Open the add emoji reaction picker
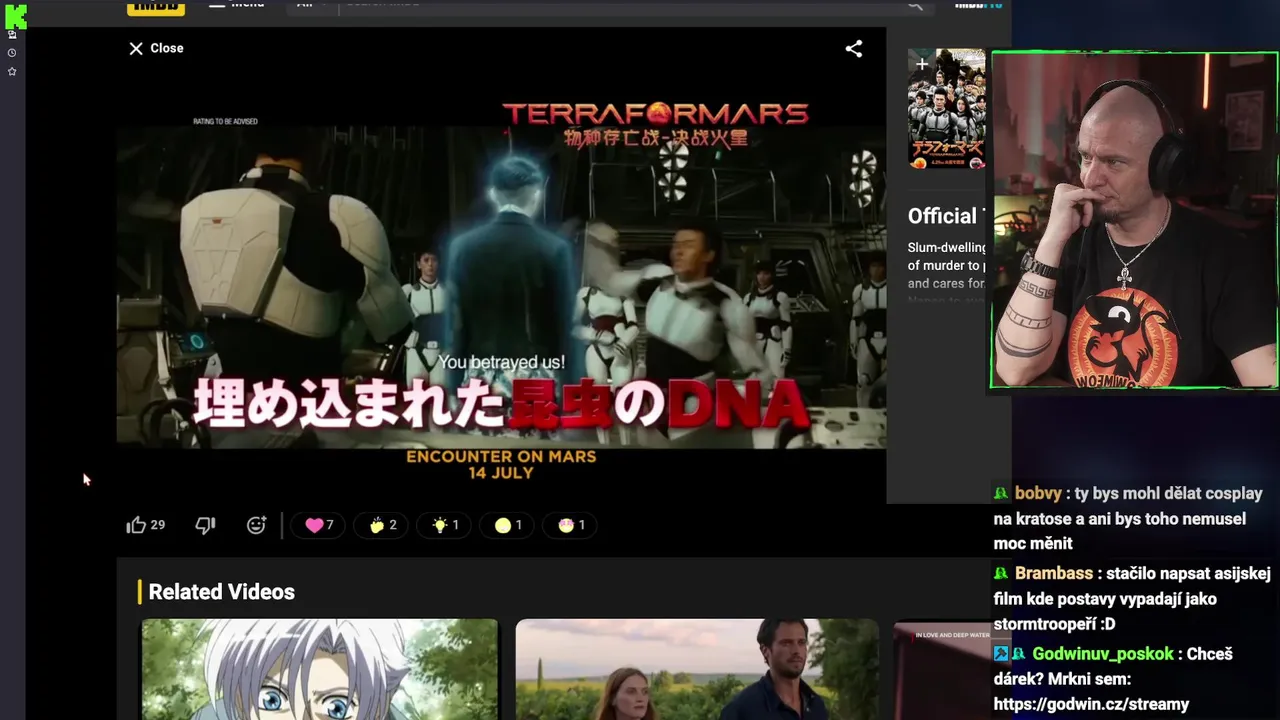This screenshot has width=1280, height=720. pos(257,525)
